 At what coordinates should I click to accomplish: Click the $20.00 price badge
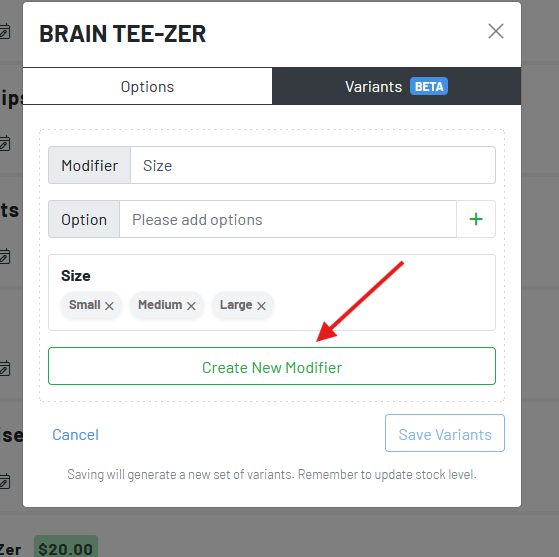(x=66, y=547)
